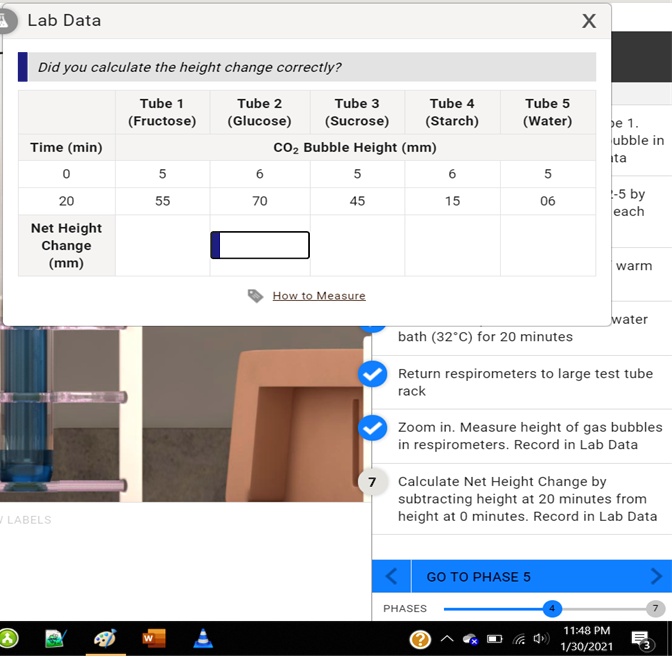
Task: Select Tube 5 Water 20-minute height cell
Action: pyautogui.click(x=547, y=201)
